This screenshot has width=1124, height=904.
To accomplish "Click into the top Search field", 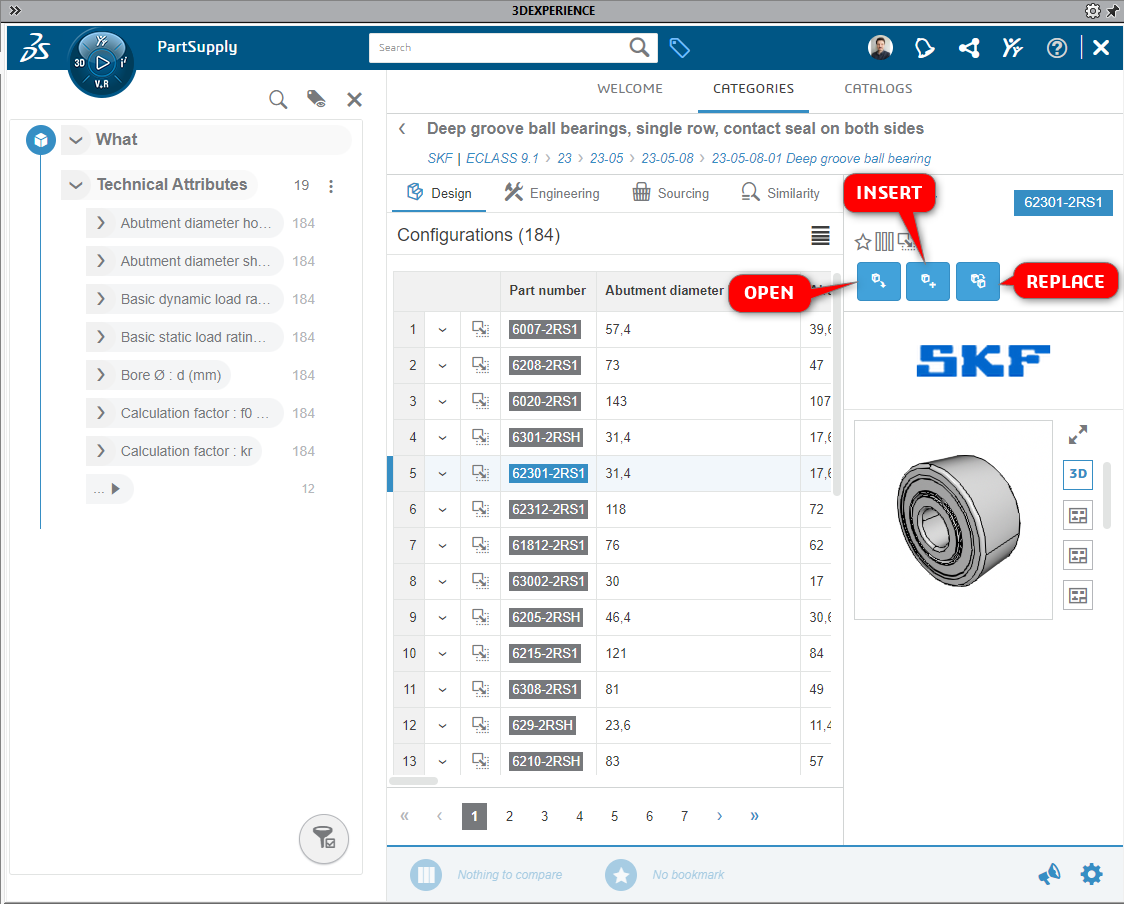I will [x=500, y=47].
